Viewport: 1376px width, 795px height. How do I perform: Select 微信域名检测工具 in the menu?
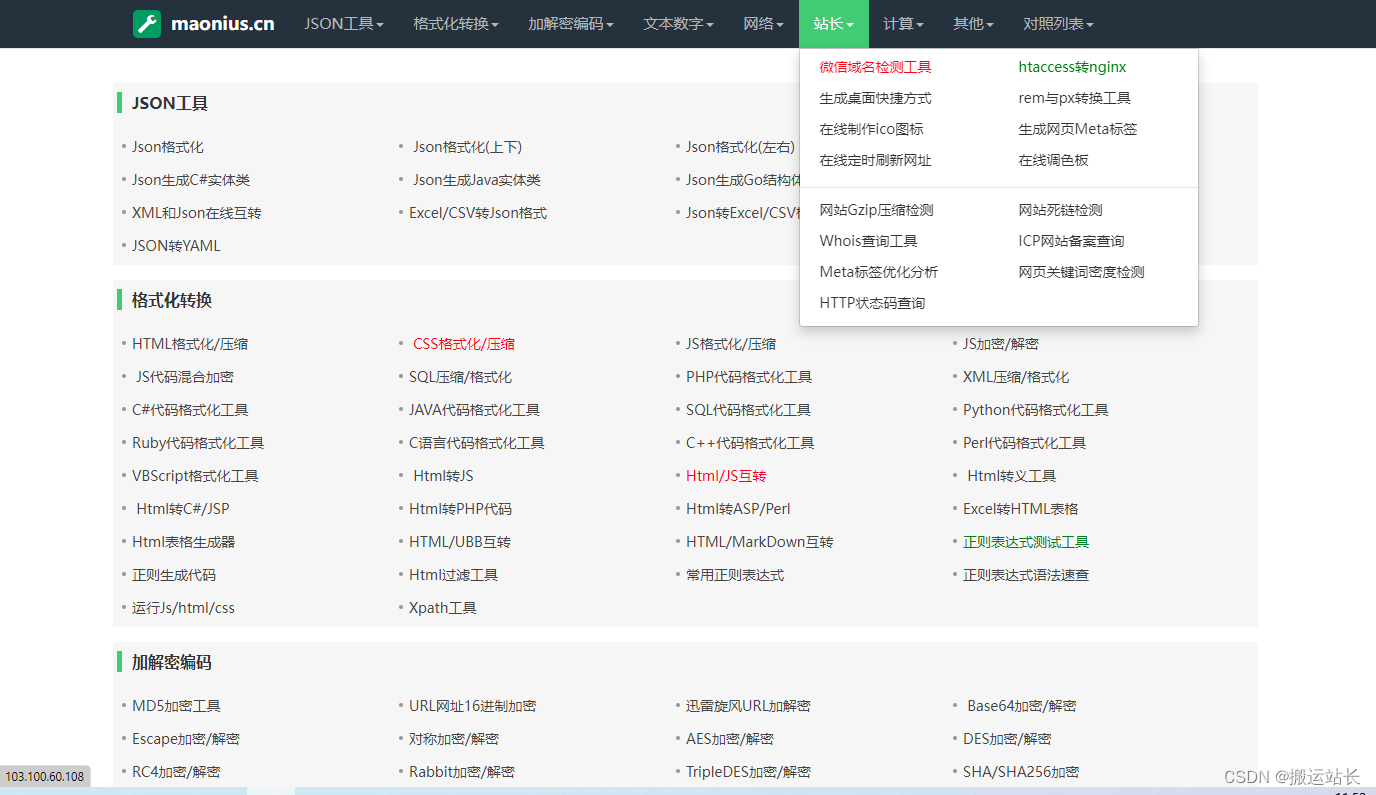click(x=876, y=67)
